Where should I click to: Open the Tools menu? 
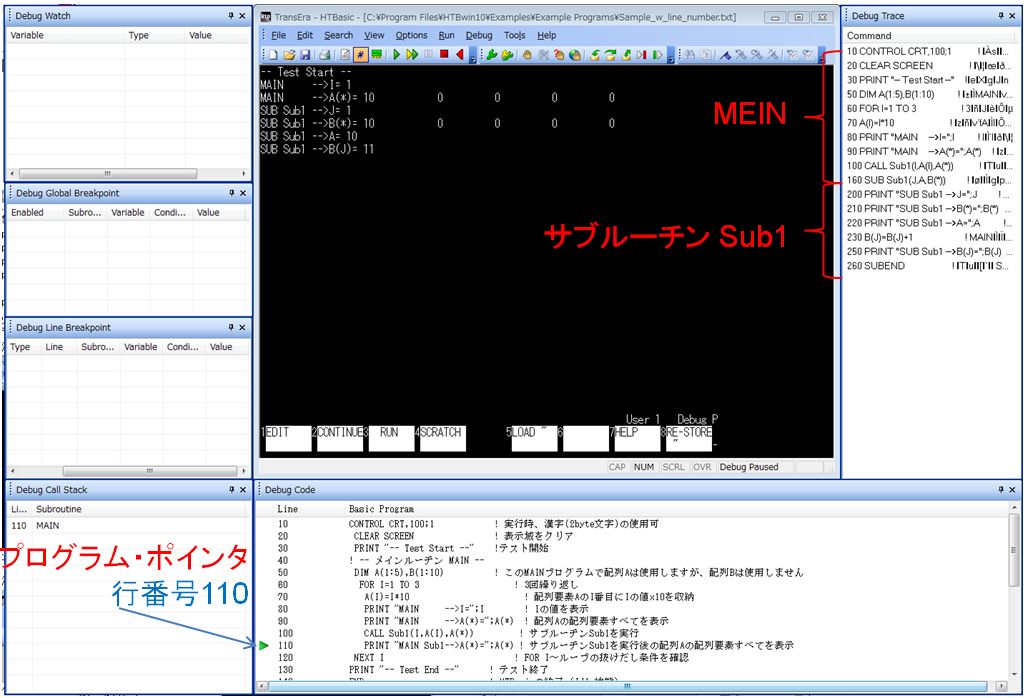pos(514,35)
